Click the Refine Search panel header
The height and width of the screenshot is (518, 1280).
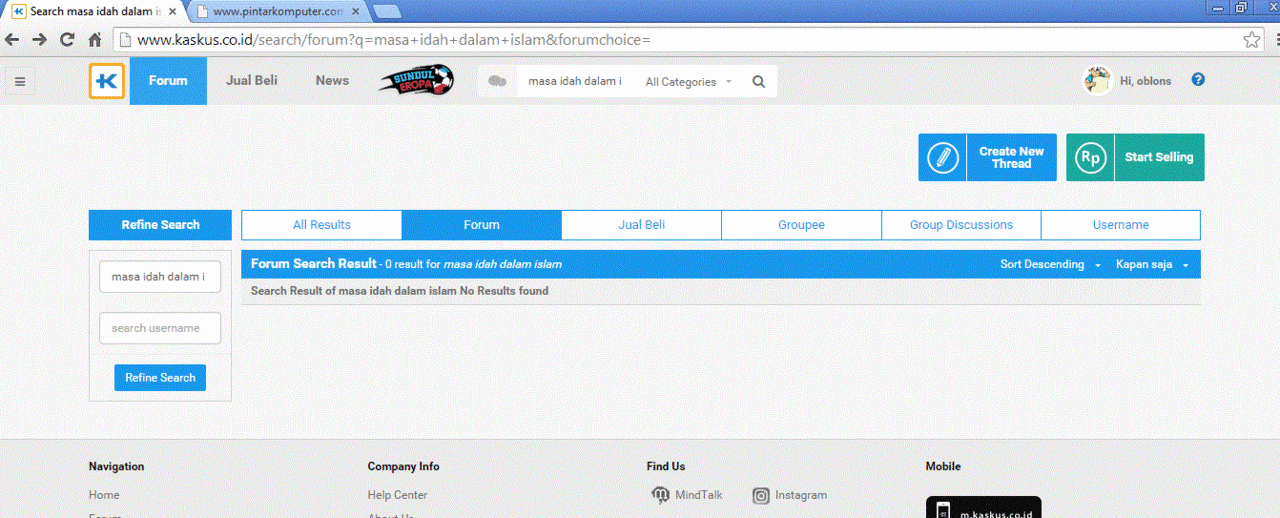click(160, 225)
